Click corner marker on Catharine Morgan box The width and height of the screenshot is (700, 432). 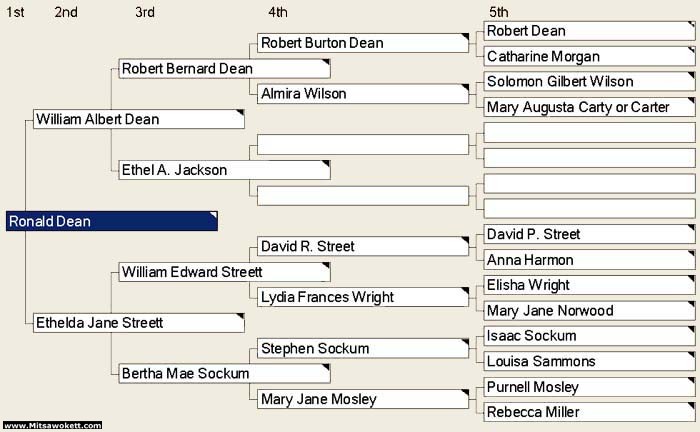692,50
